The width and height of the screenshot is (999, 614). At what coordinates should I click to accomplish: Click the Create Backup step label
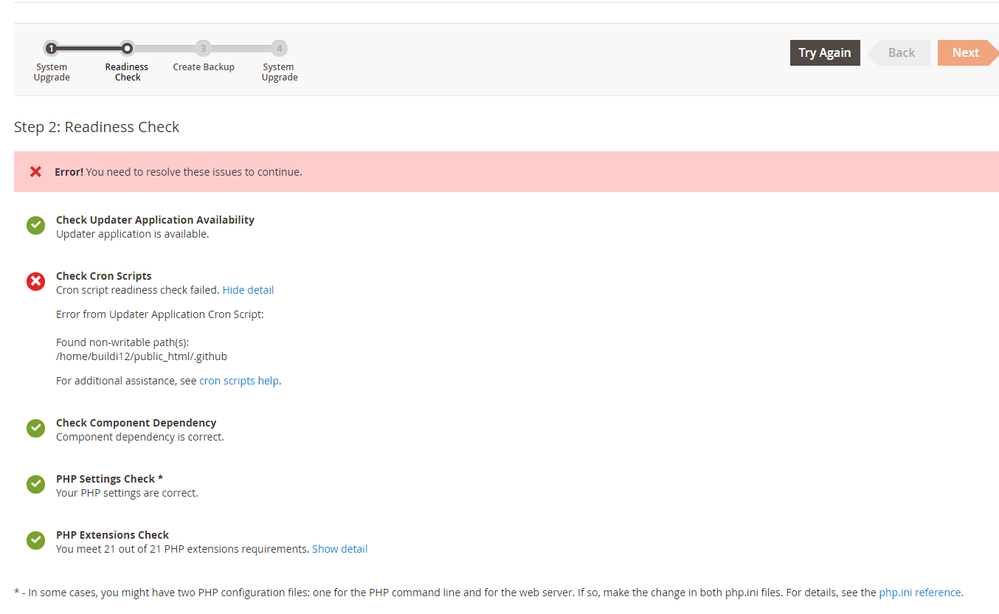203,67
